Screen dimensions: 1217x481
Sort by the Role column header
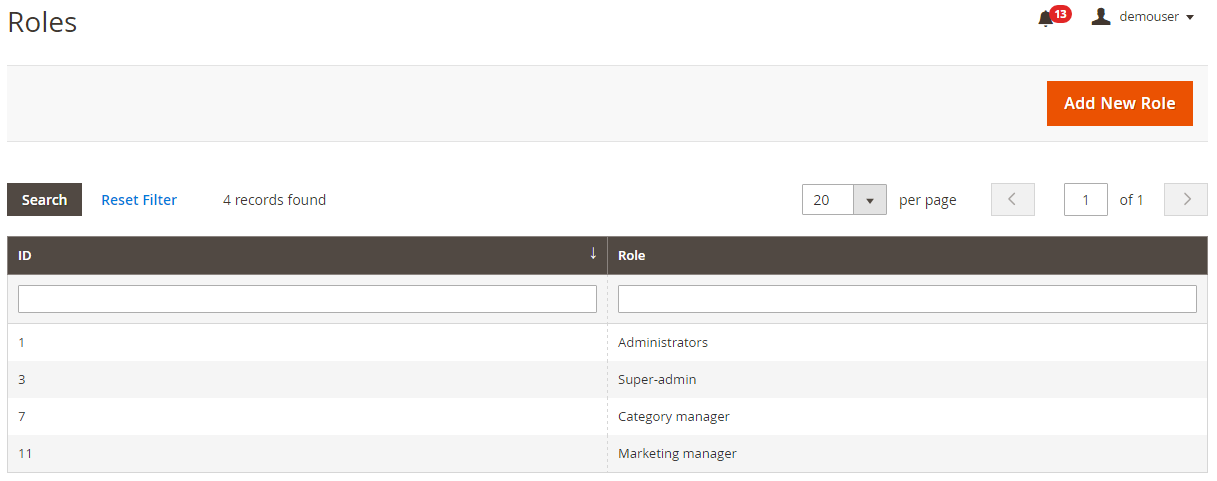click(x=631, y=256)
